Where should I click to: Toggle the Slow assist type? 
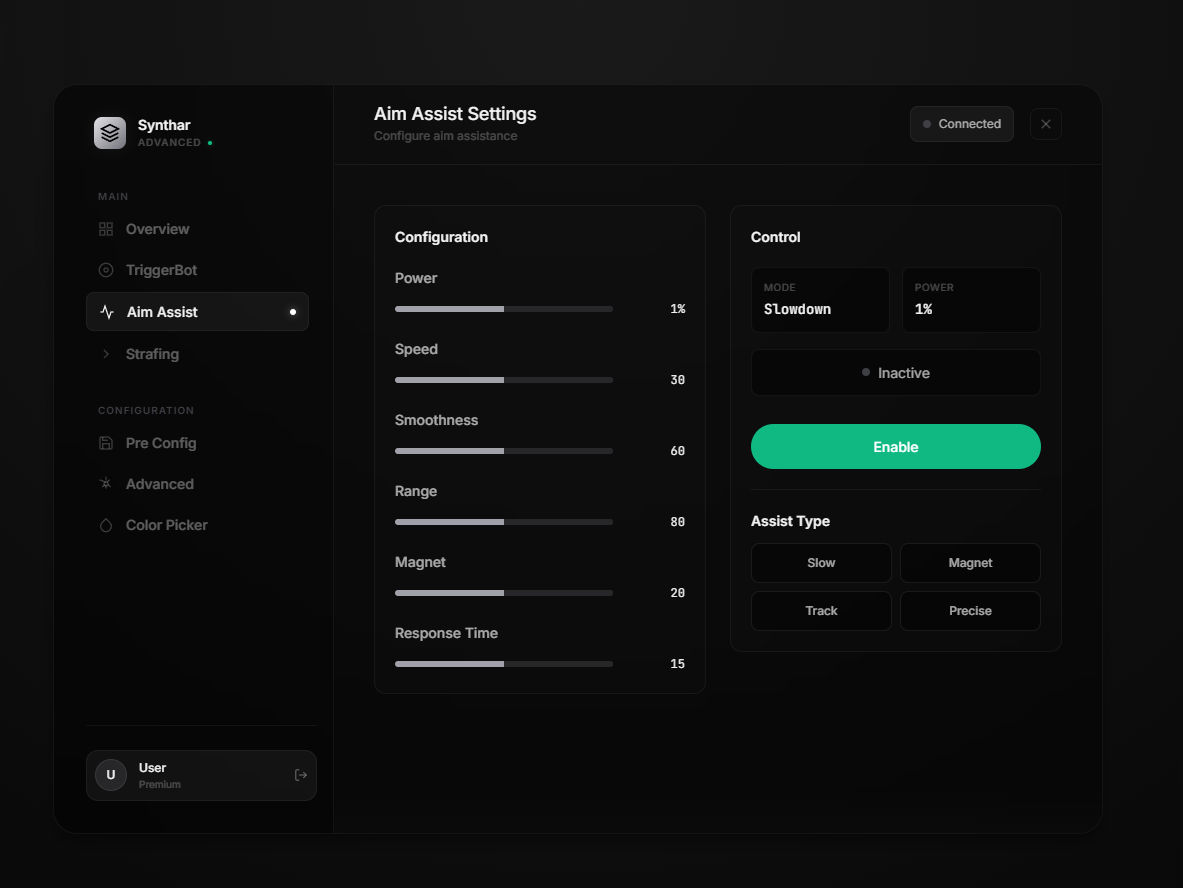pos(821,562)
